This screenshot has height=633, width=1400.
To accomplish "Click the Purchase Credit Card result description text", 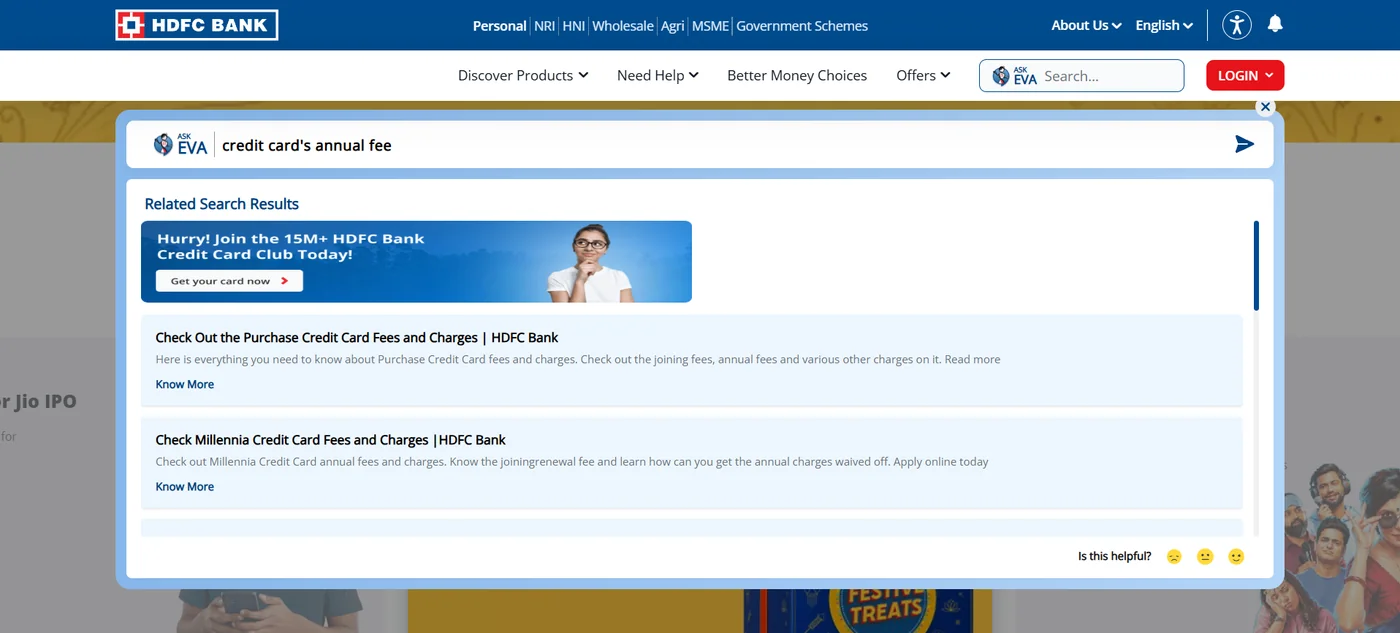I will (x=578, y=360).
